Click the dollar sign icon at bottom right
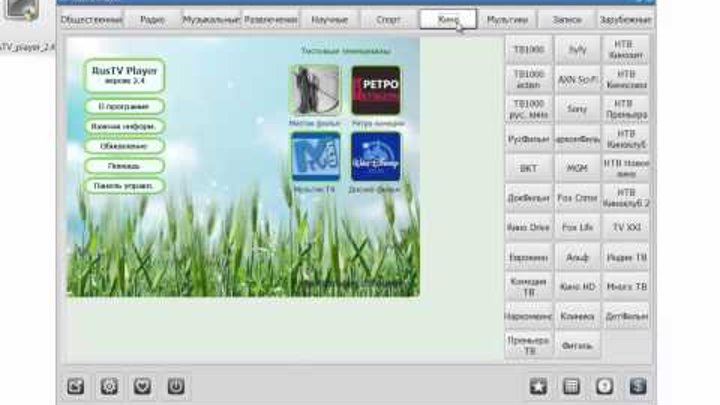Screen dimensions: 720x405 point(637,386)
